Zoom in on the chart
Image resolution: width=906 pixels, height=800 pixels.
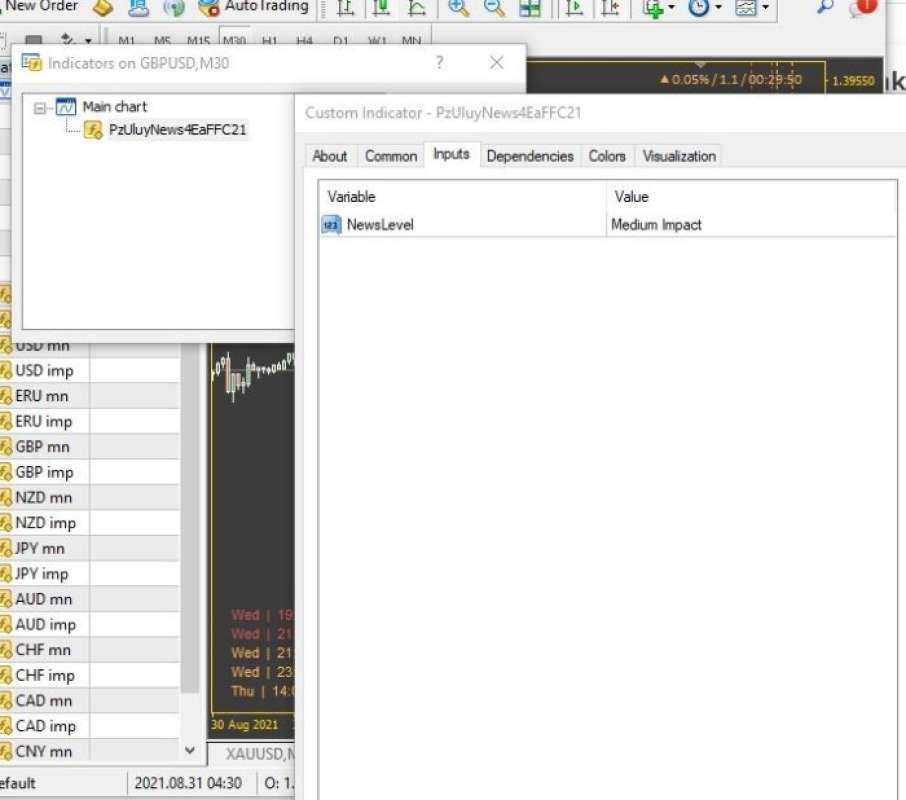pos(461,8)
